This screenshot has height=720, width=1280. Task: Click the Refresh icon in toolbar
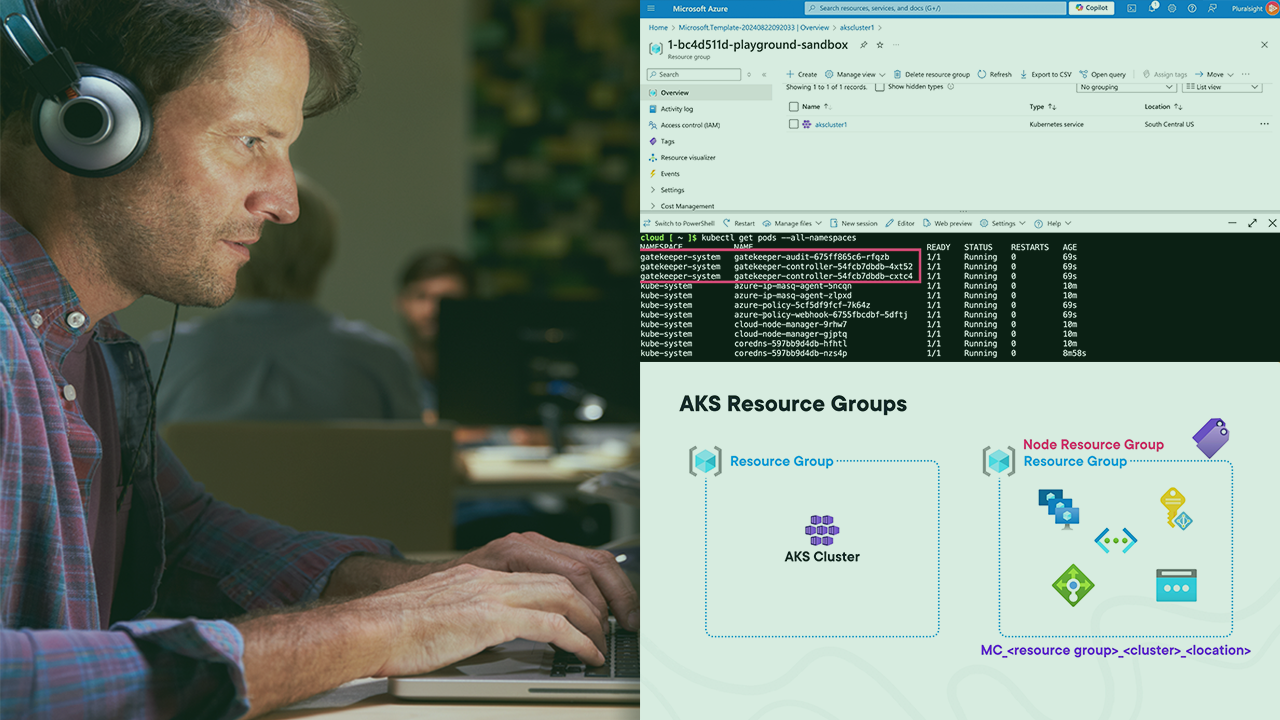point(995,74)
